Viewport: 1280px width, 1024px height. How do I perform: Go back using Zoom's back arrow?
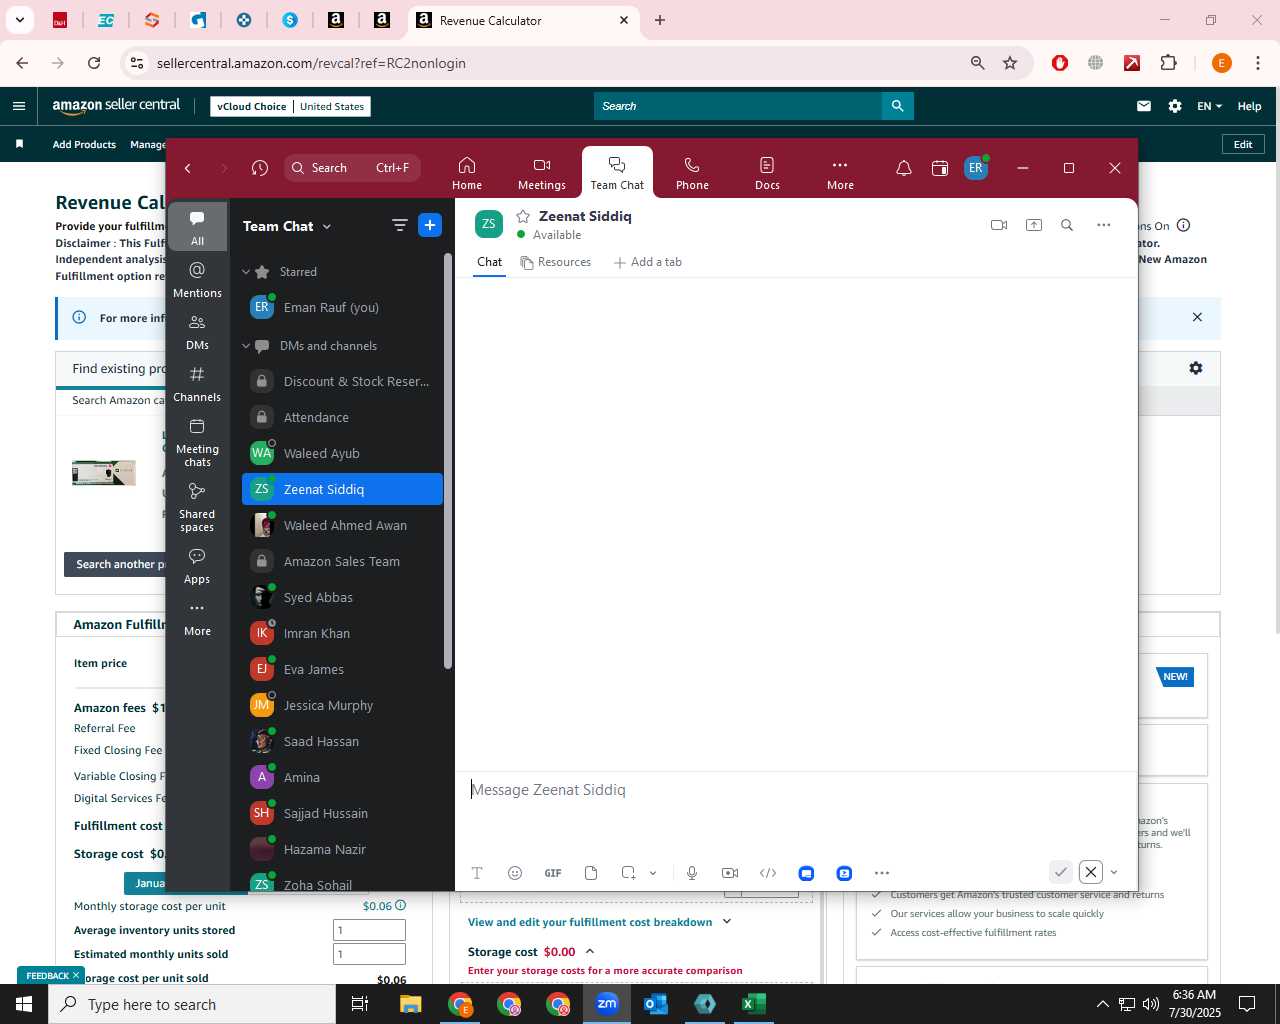(188, 168)
